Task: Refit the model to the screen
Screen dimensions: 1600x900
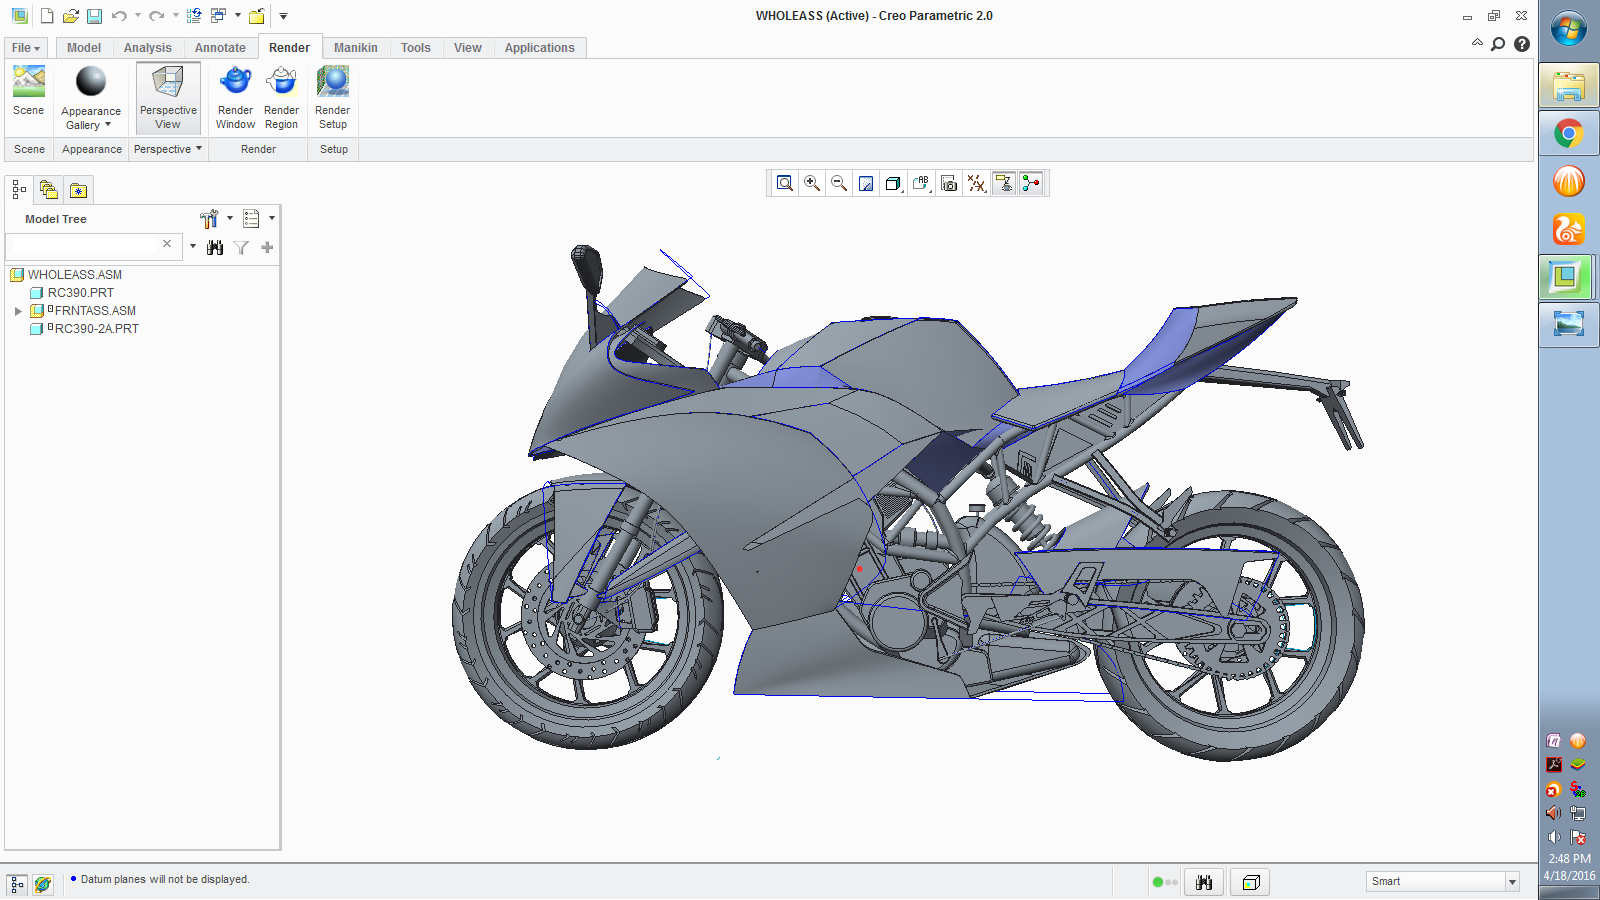Action: (x=785, y=183)
